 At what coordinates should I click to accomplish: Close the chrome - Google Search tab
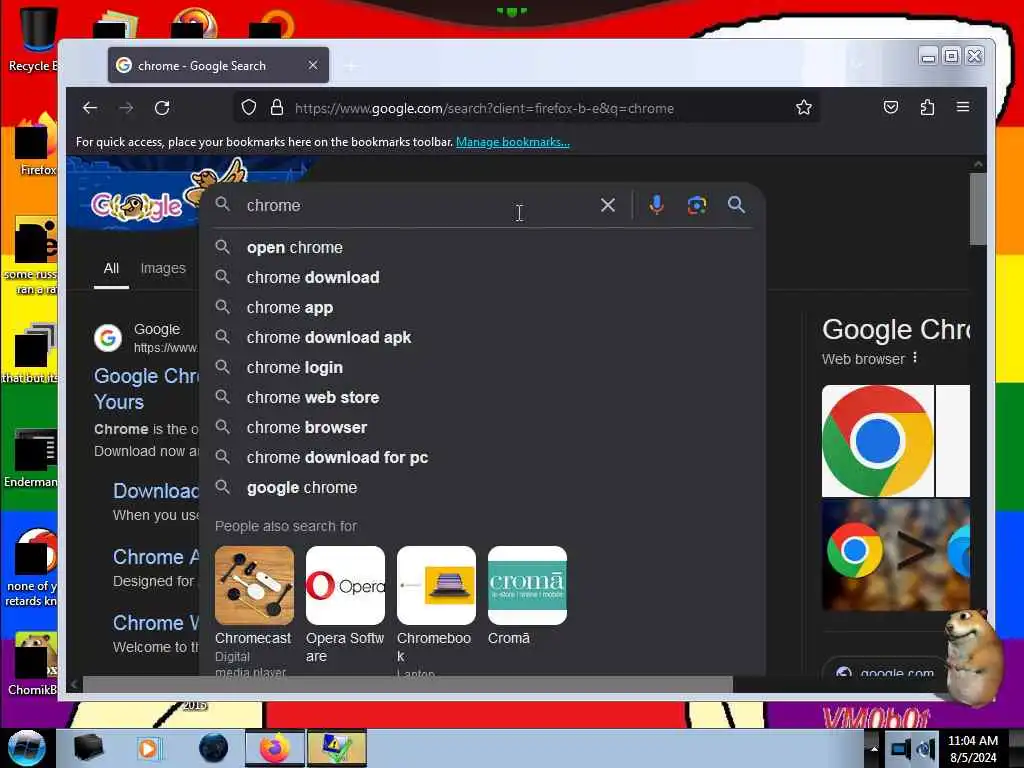[313, 65]
